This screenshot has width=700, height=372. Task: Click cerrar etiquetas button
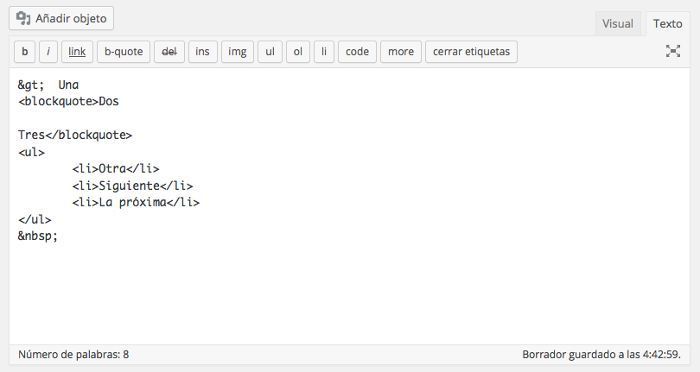[471, 51]
